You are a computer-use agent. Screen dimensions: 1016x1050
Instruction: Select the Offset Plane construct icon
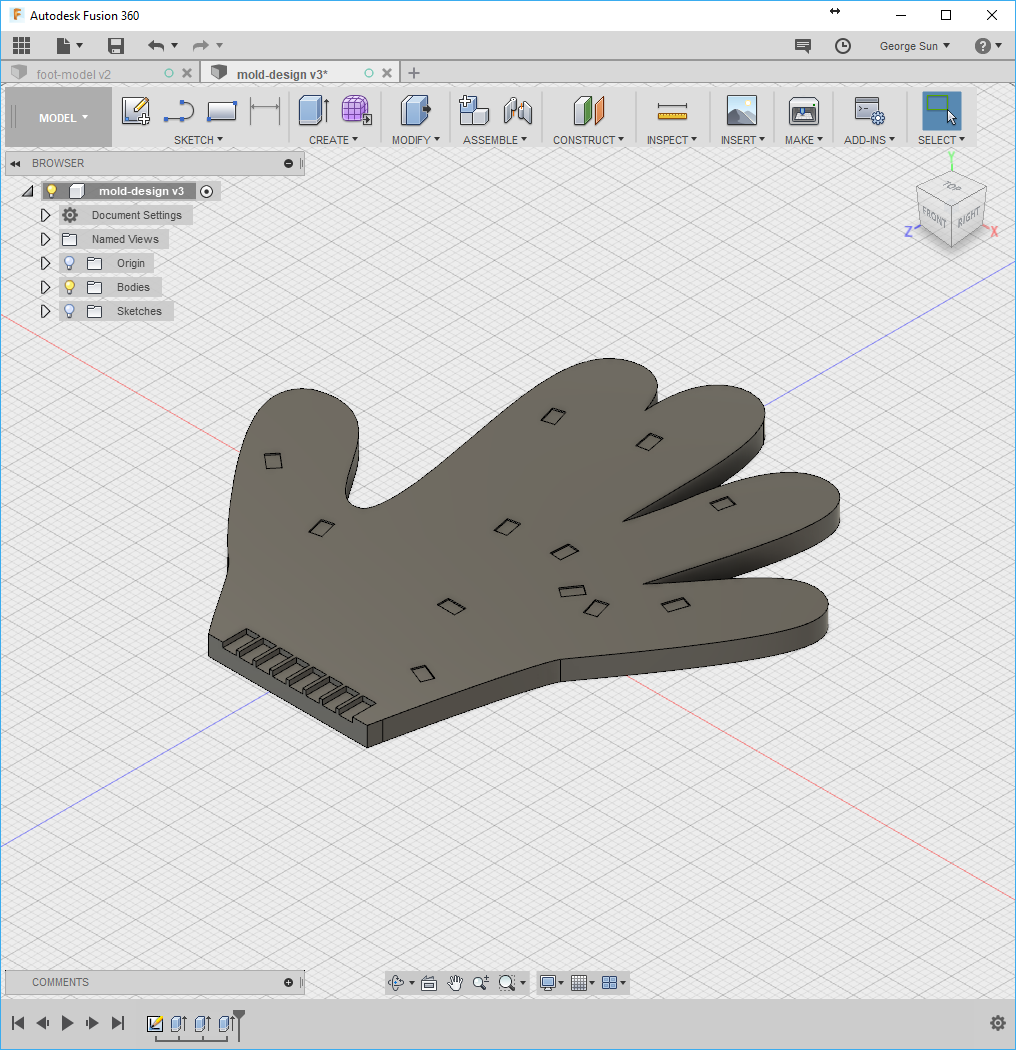coord(589,110)
